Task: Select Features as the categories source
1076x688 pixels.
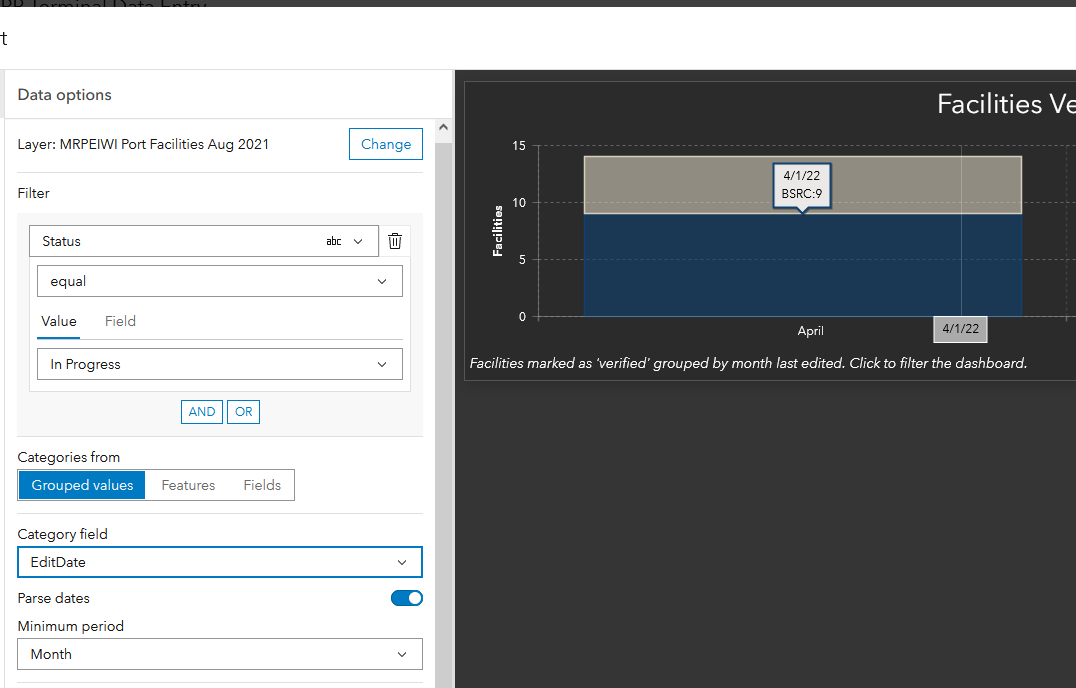Action: pos(187,485)
